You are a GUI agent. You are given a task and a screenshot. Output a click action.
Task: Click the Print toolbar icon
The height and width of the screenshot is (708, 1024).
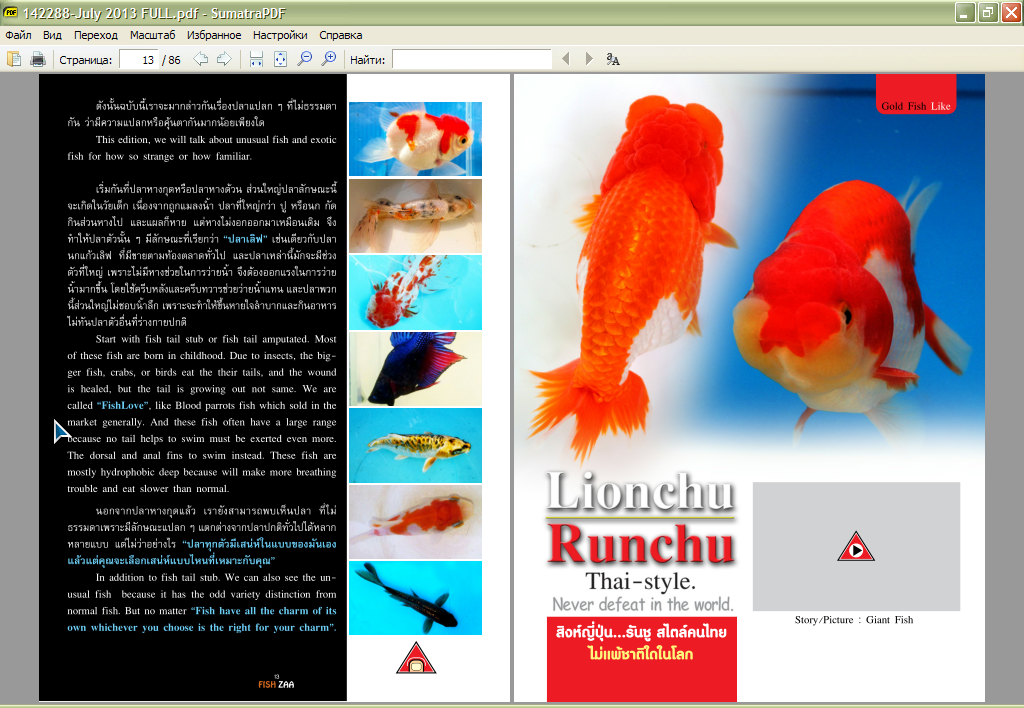(38, 59)
